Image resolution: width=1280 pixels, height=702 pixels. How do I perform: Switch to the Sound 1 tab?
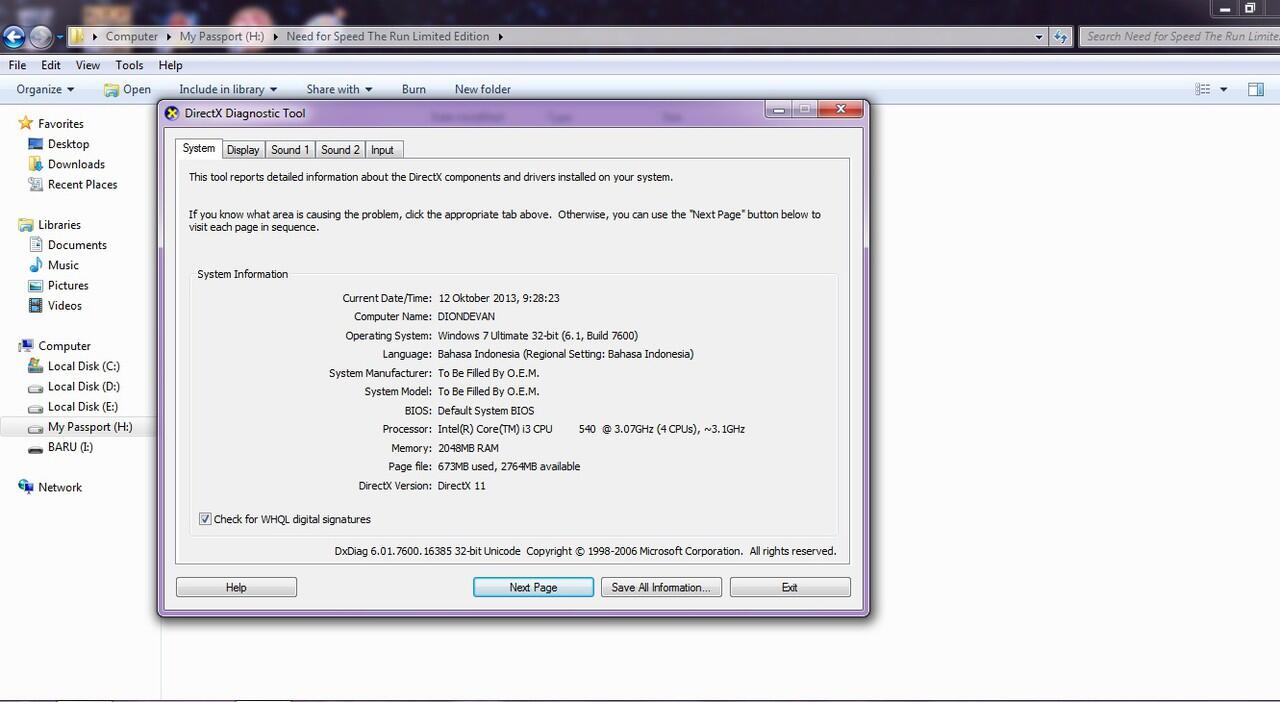pos(290,150)
